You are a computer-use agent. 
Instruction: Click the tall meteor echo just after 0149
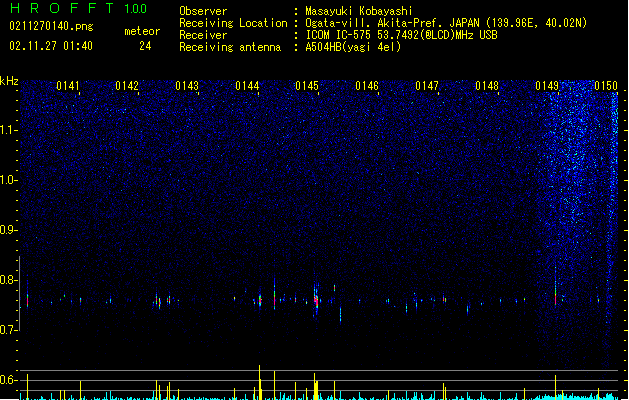tap(556, 287)
